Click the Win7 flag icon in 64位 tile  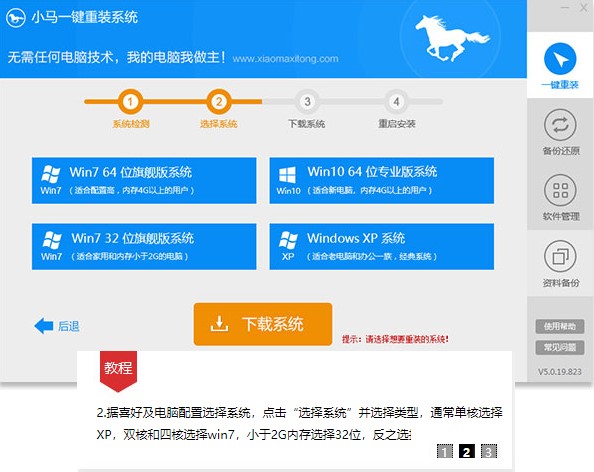[x=50, y=175]
